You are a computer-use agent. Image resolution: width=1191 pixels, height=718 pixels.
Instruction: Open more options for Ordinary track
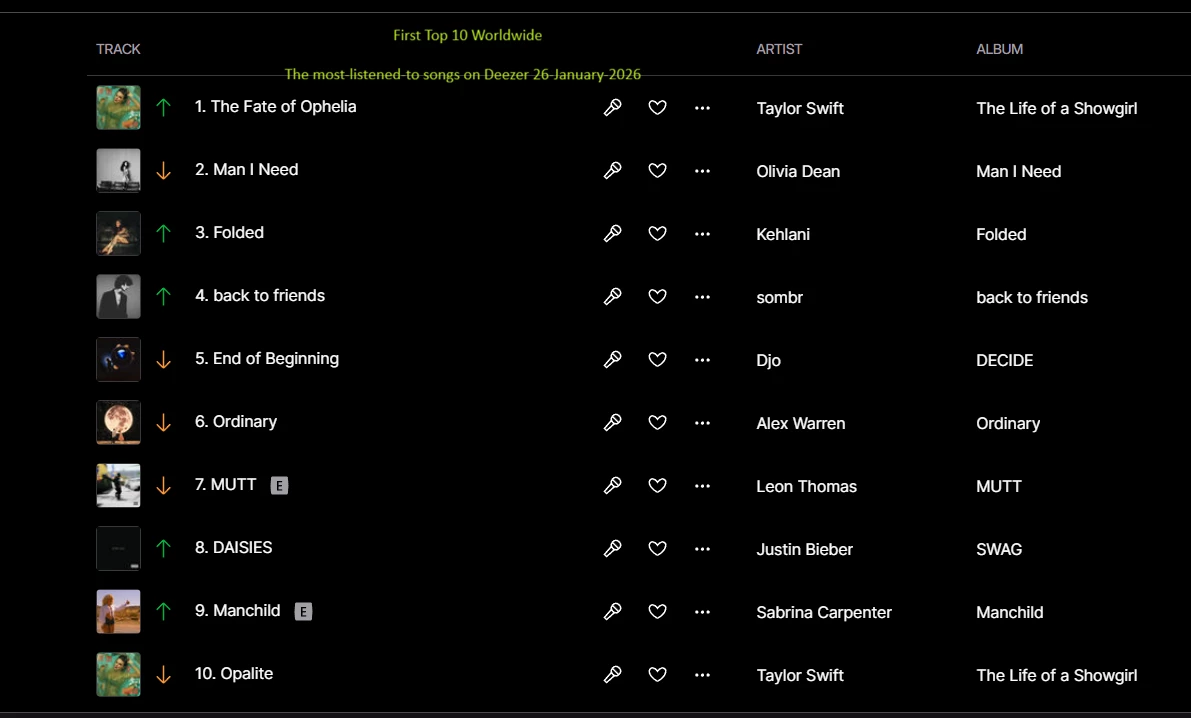point(702,423)
